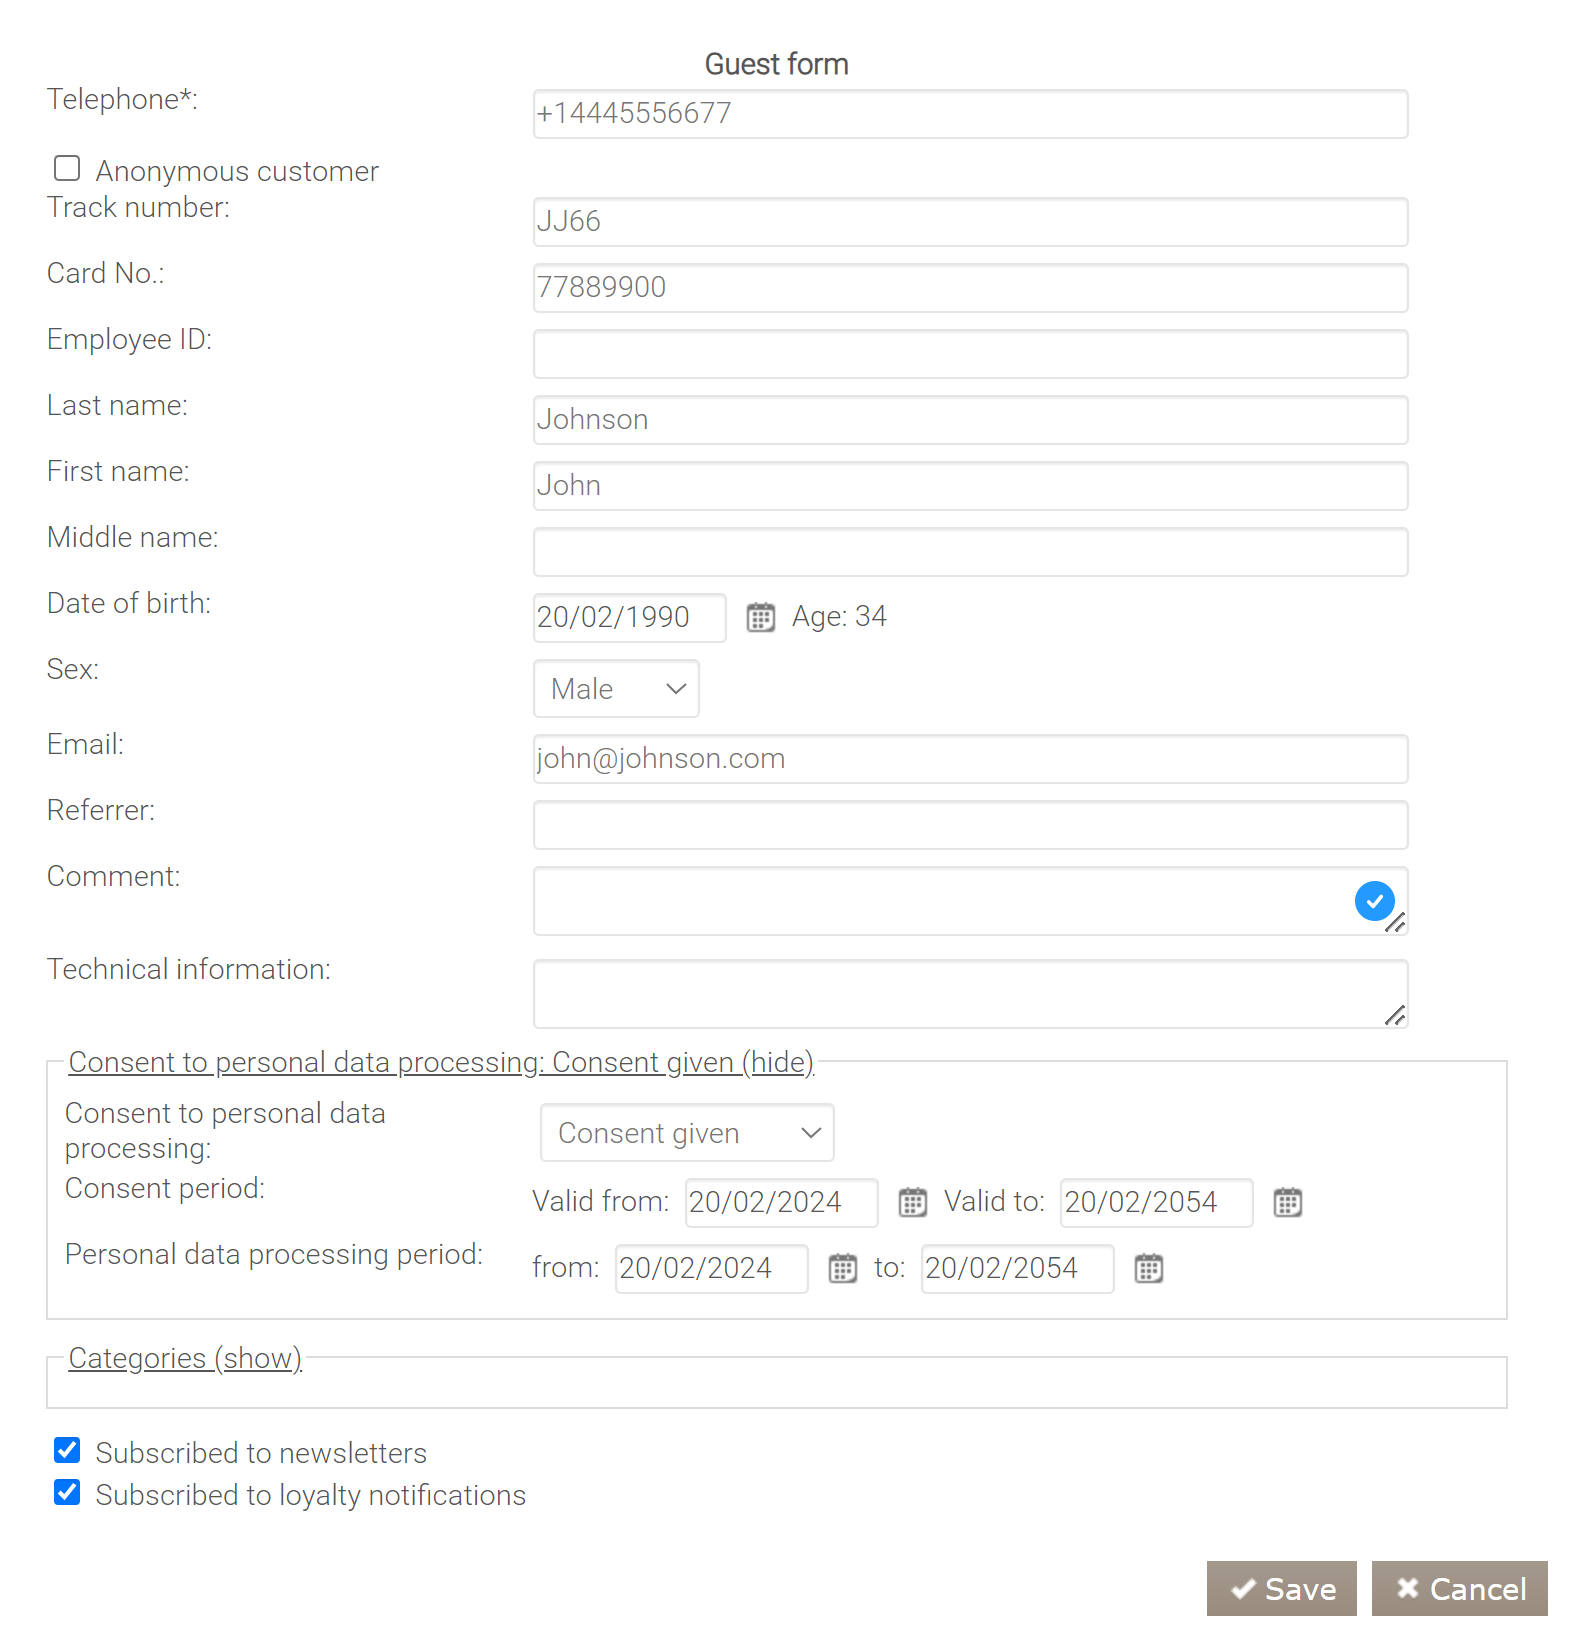Uncheck Subscribed to loyalty notifications
Screen dimensions: 1576x1644
pyautogui.click(x=67, y=1493)
